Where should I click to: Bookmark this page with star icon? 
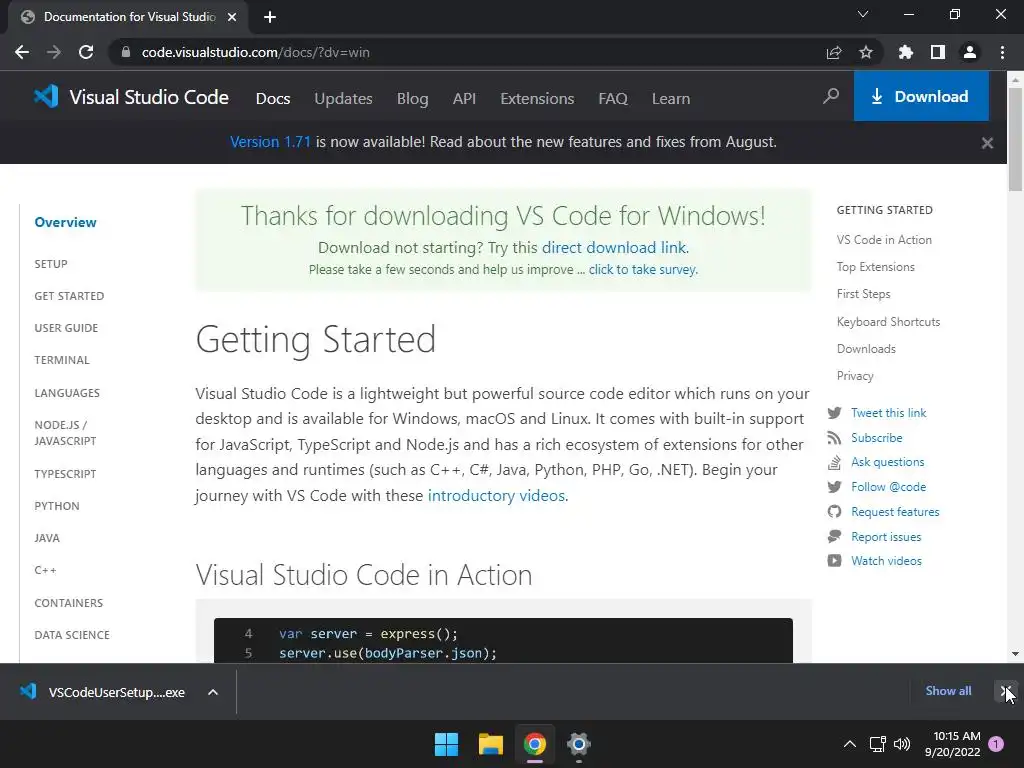point(866,52)
